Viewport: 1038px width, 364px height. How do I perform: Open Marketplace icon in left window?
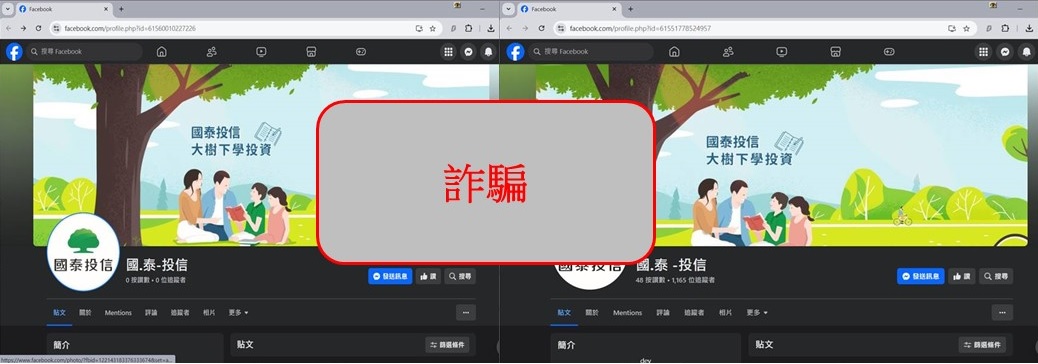[x=311, y=52]
